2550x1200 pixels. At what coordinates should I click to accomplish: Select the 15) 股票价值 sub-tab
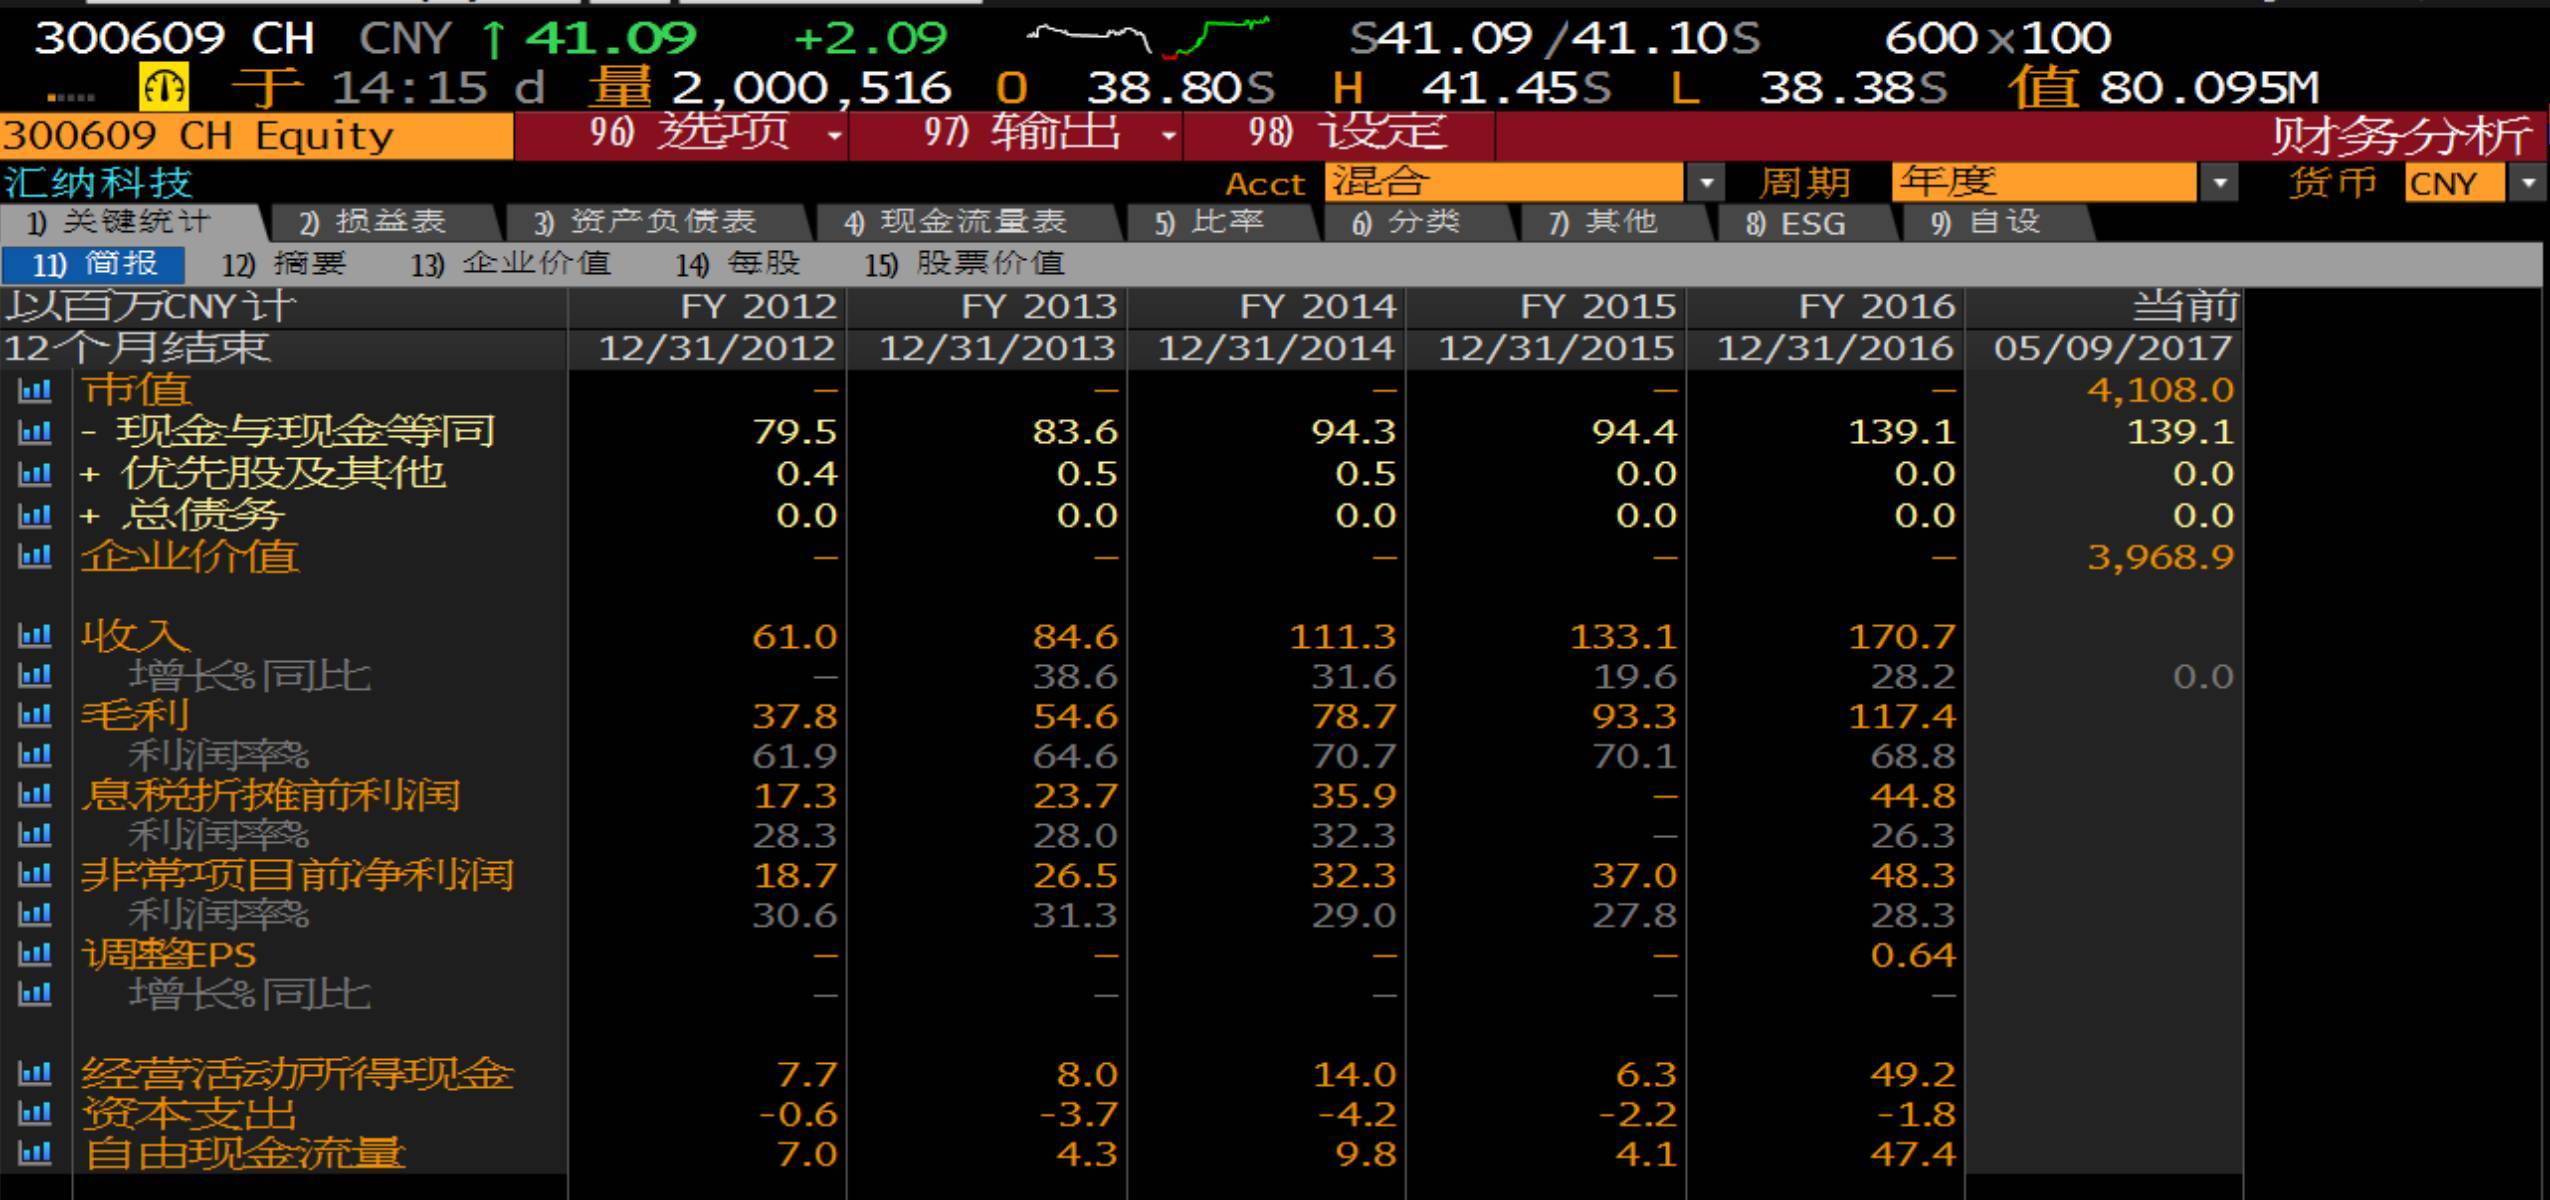click(963, 264)
